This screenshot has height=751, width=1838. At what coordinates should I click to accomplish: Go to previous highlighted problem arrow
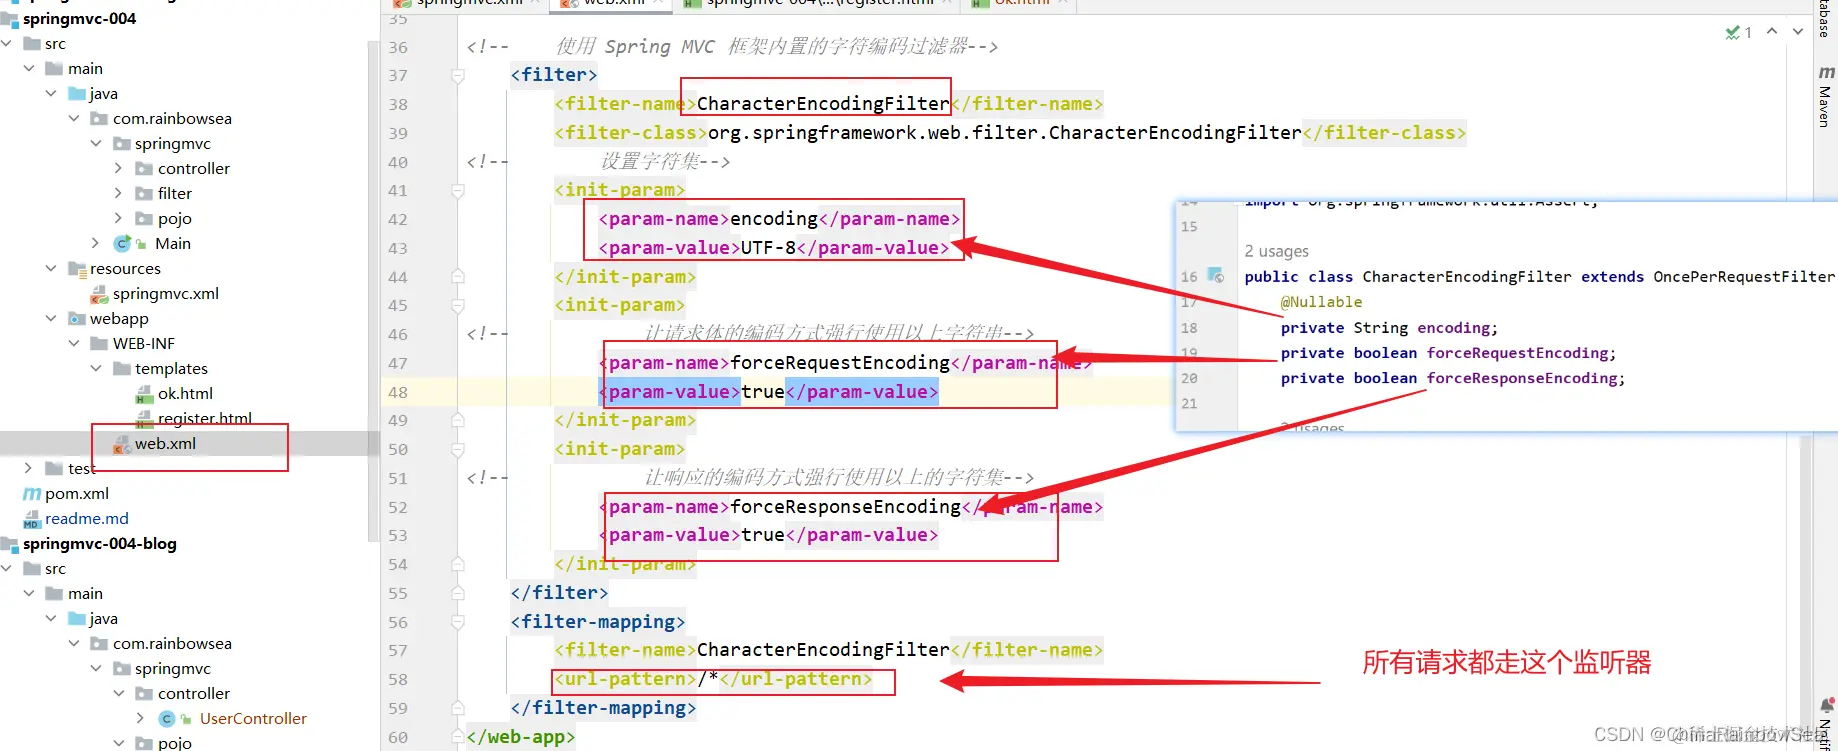click(x=1772, y=31)
